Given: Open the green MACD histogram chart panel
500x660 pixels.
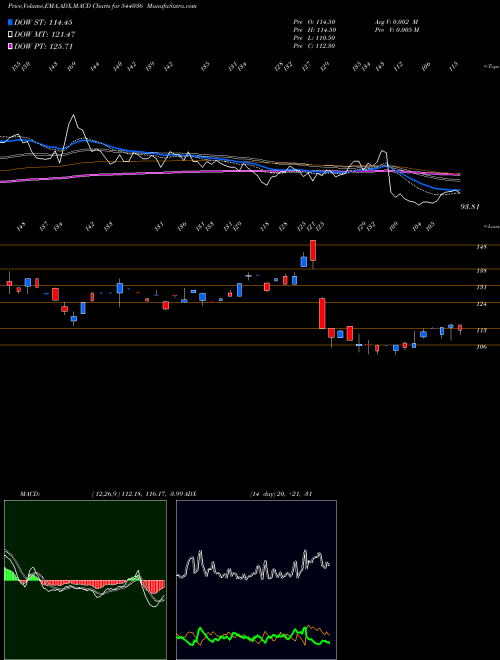Looking at the screenshot, I should 85,580.
